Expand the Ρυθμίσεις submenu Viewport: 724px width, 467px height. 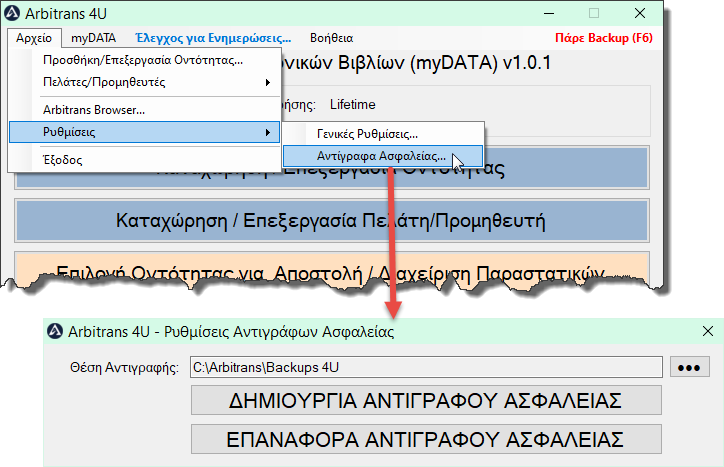click(145, 132)
